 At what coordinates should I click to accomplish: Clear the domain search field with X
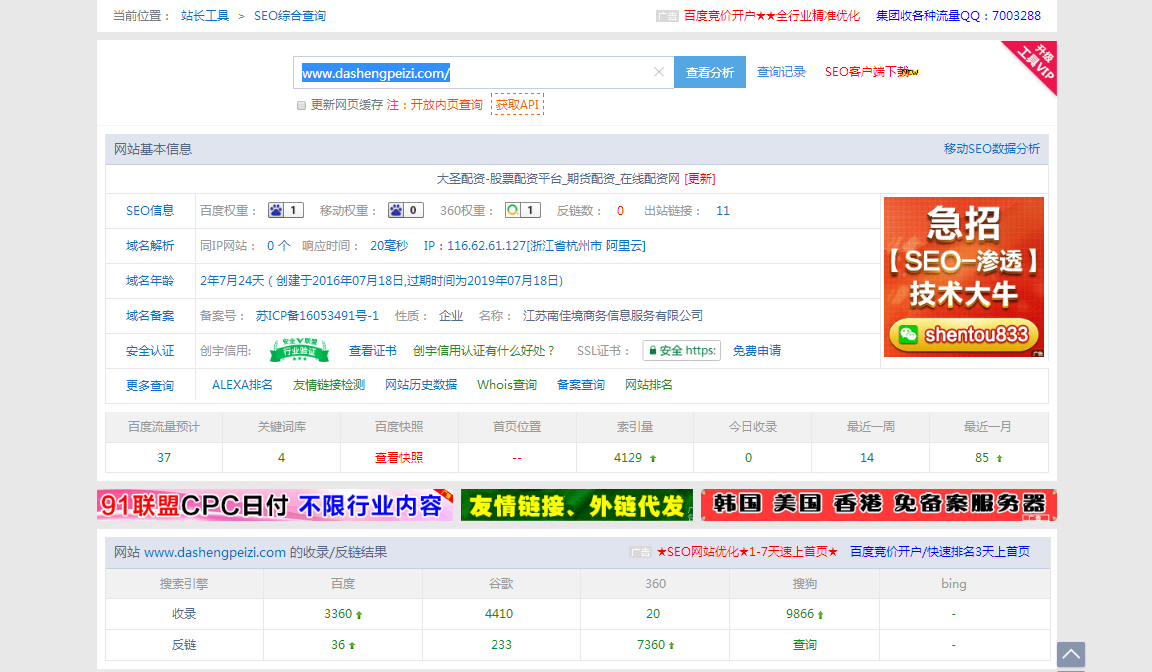(658, 72)
